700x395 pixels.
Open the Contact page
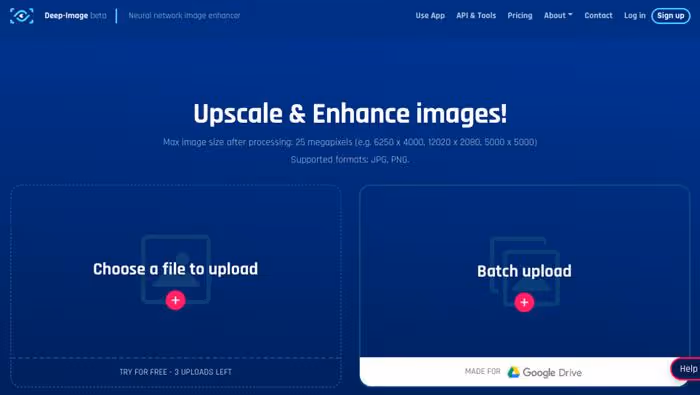click(598, 16)
